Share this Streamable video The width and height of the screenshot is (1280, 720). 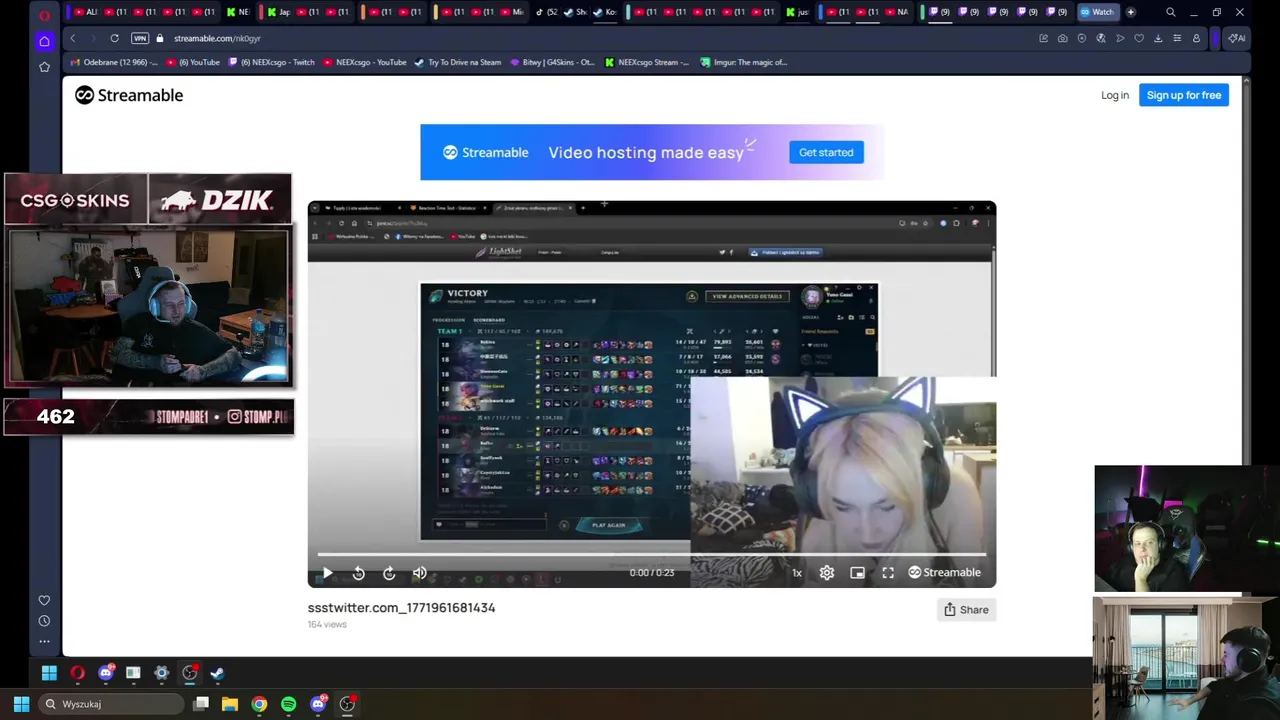(966, 609)
